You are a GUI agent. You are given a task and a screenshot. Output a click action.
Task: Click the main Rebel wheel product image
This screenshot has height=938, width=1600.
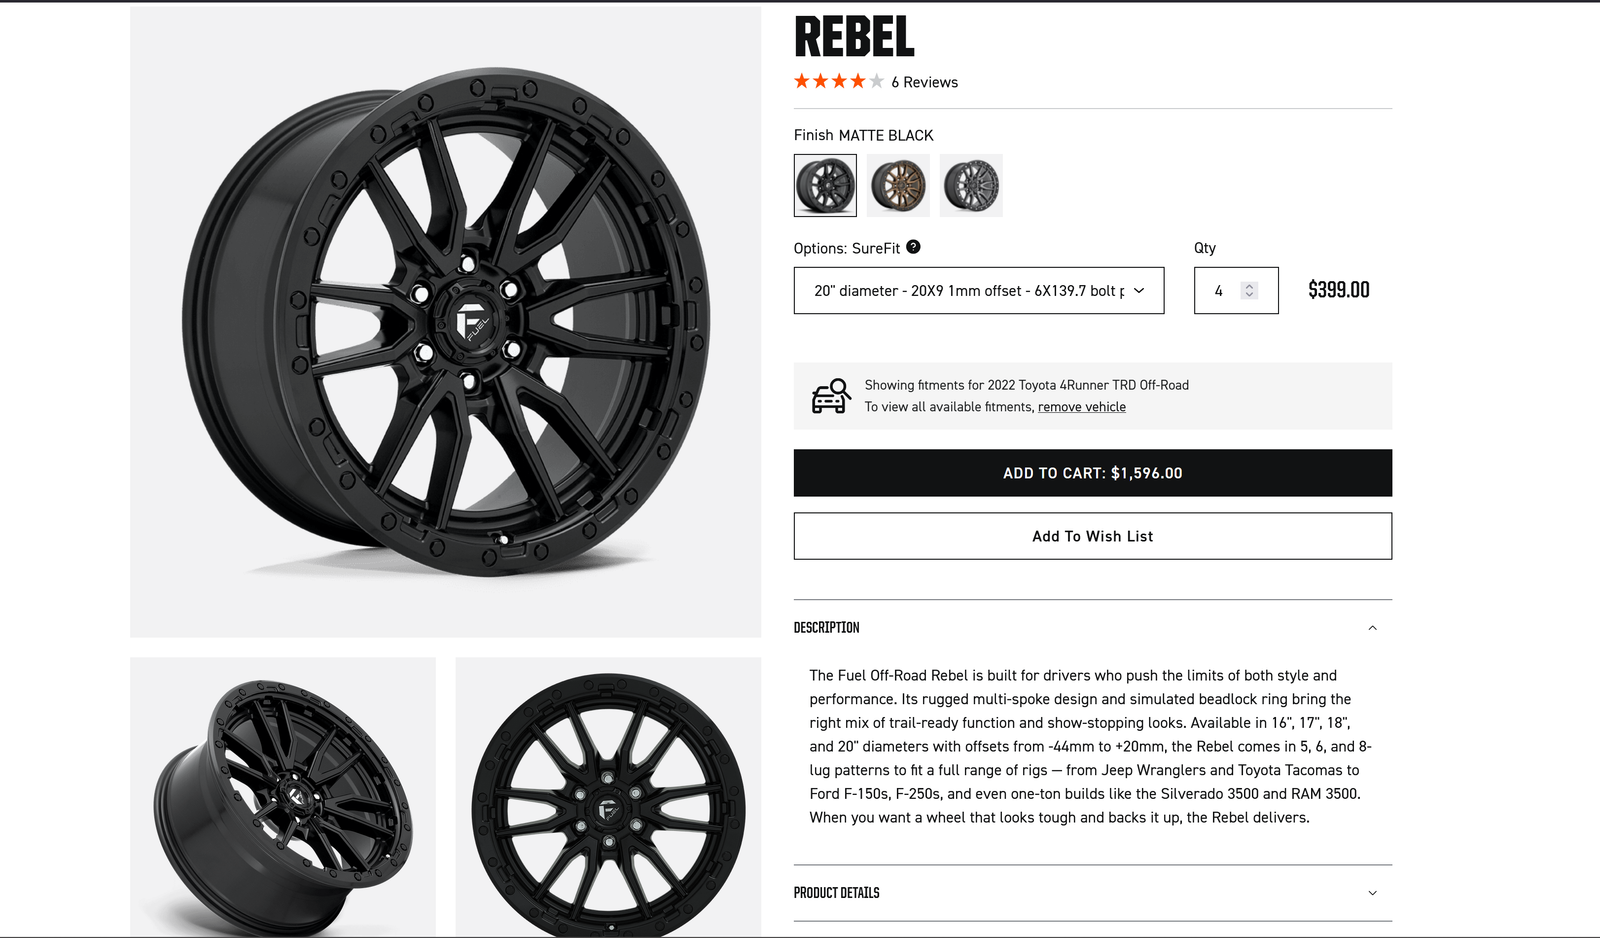[445, 322]
